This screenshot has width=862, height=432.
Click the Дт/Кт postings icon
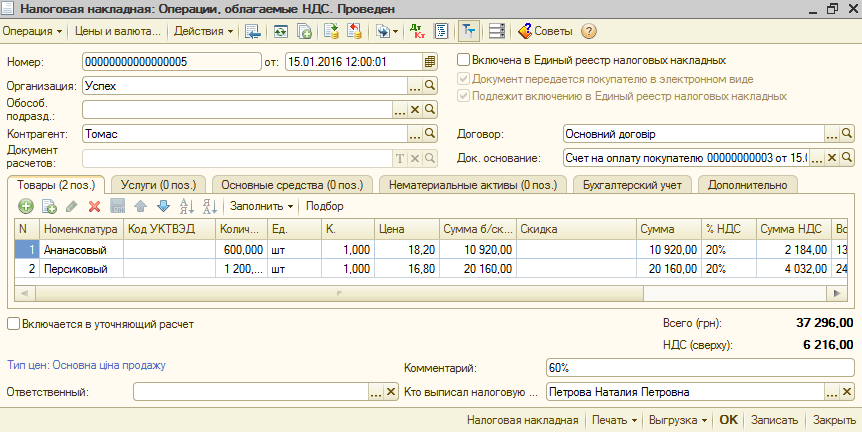[x=417, y=31]
